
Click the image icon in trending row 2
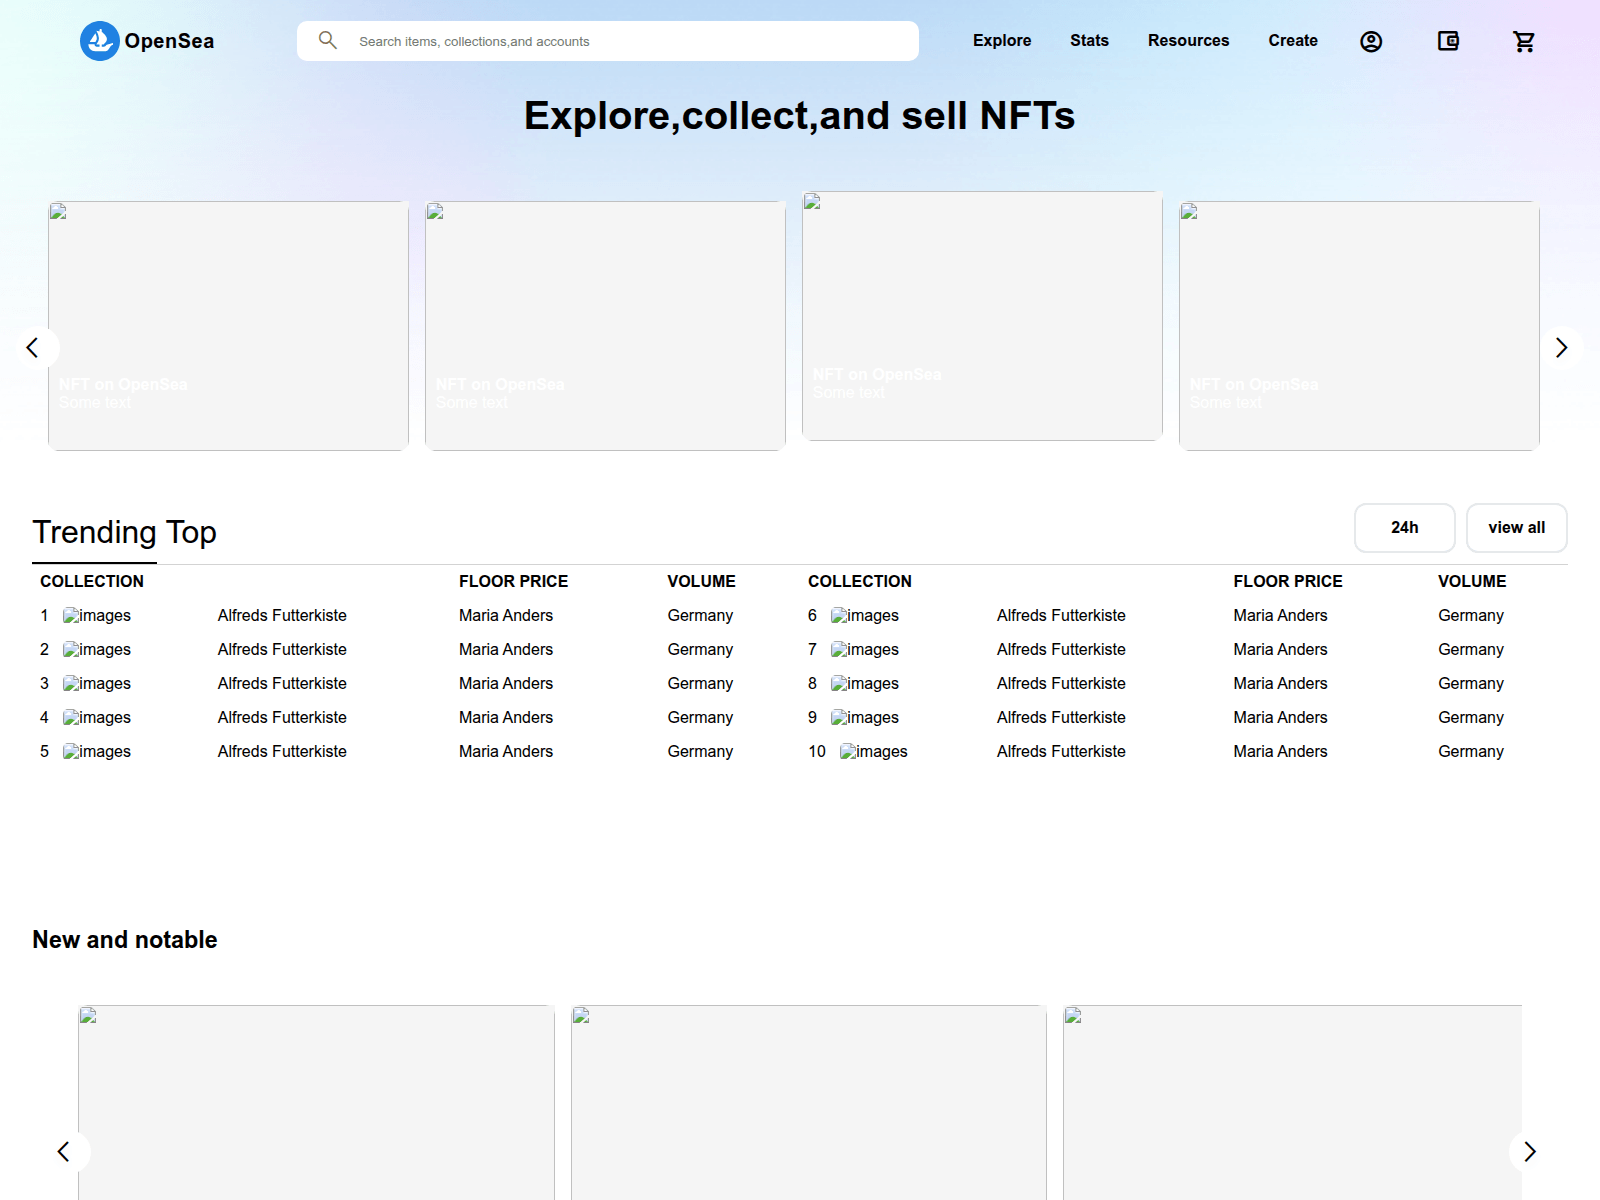[x=97, y=650]
